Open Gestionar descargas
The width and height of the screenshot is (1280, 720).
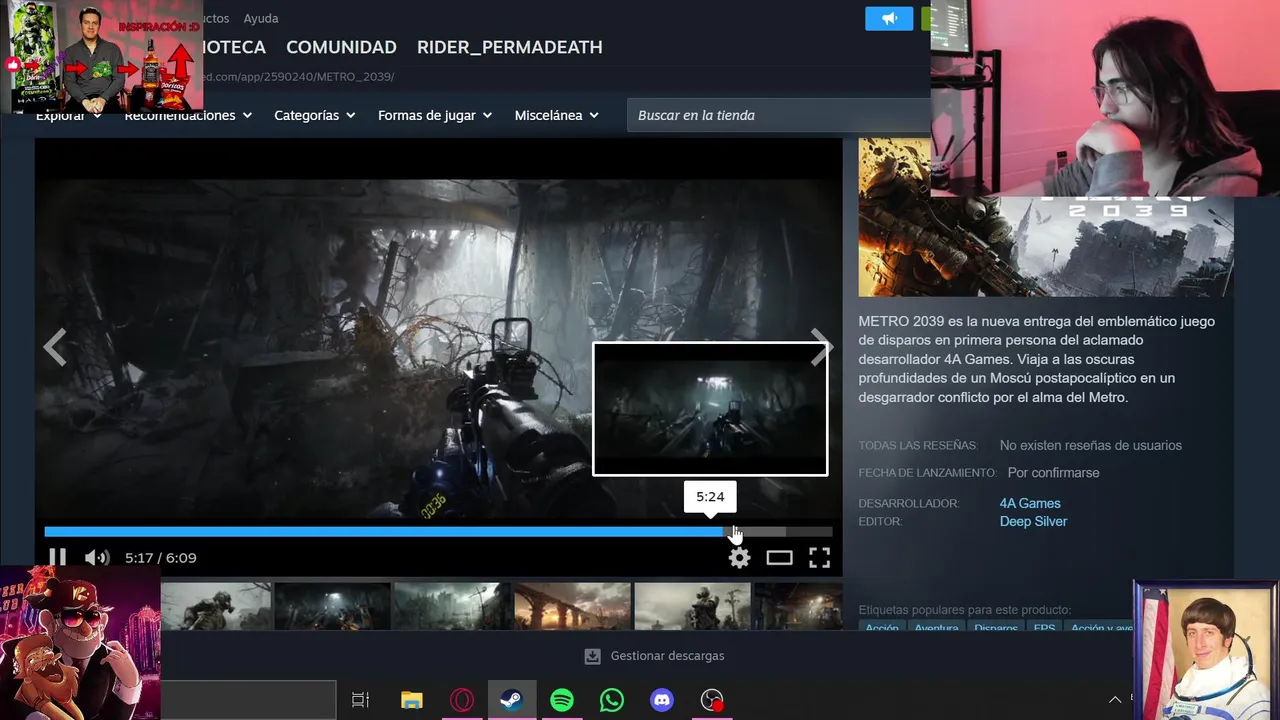tap(654, 656)
